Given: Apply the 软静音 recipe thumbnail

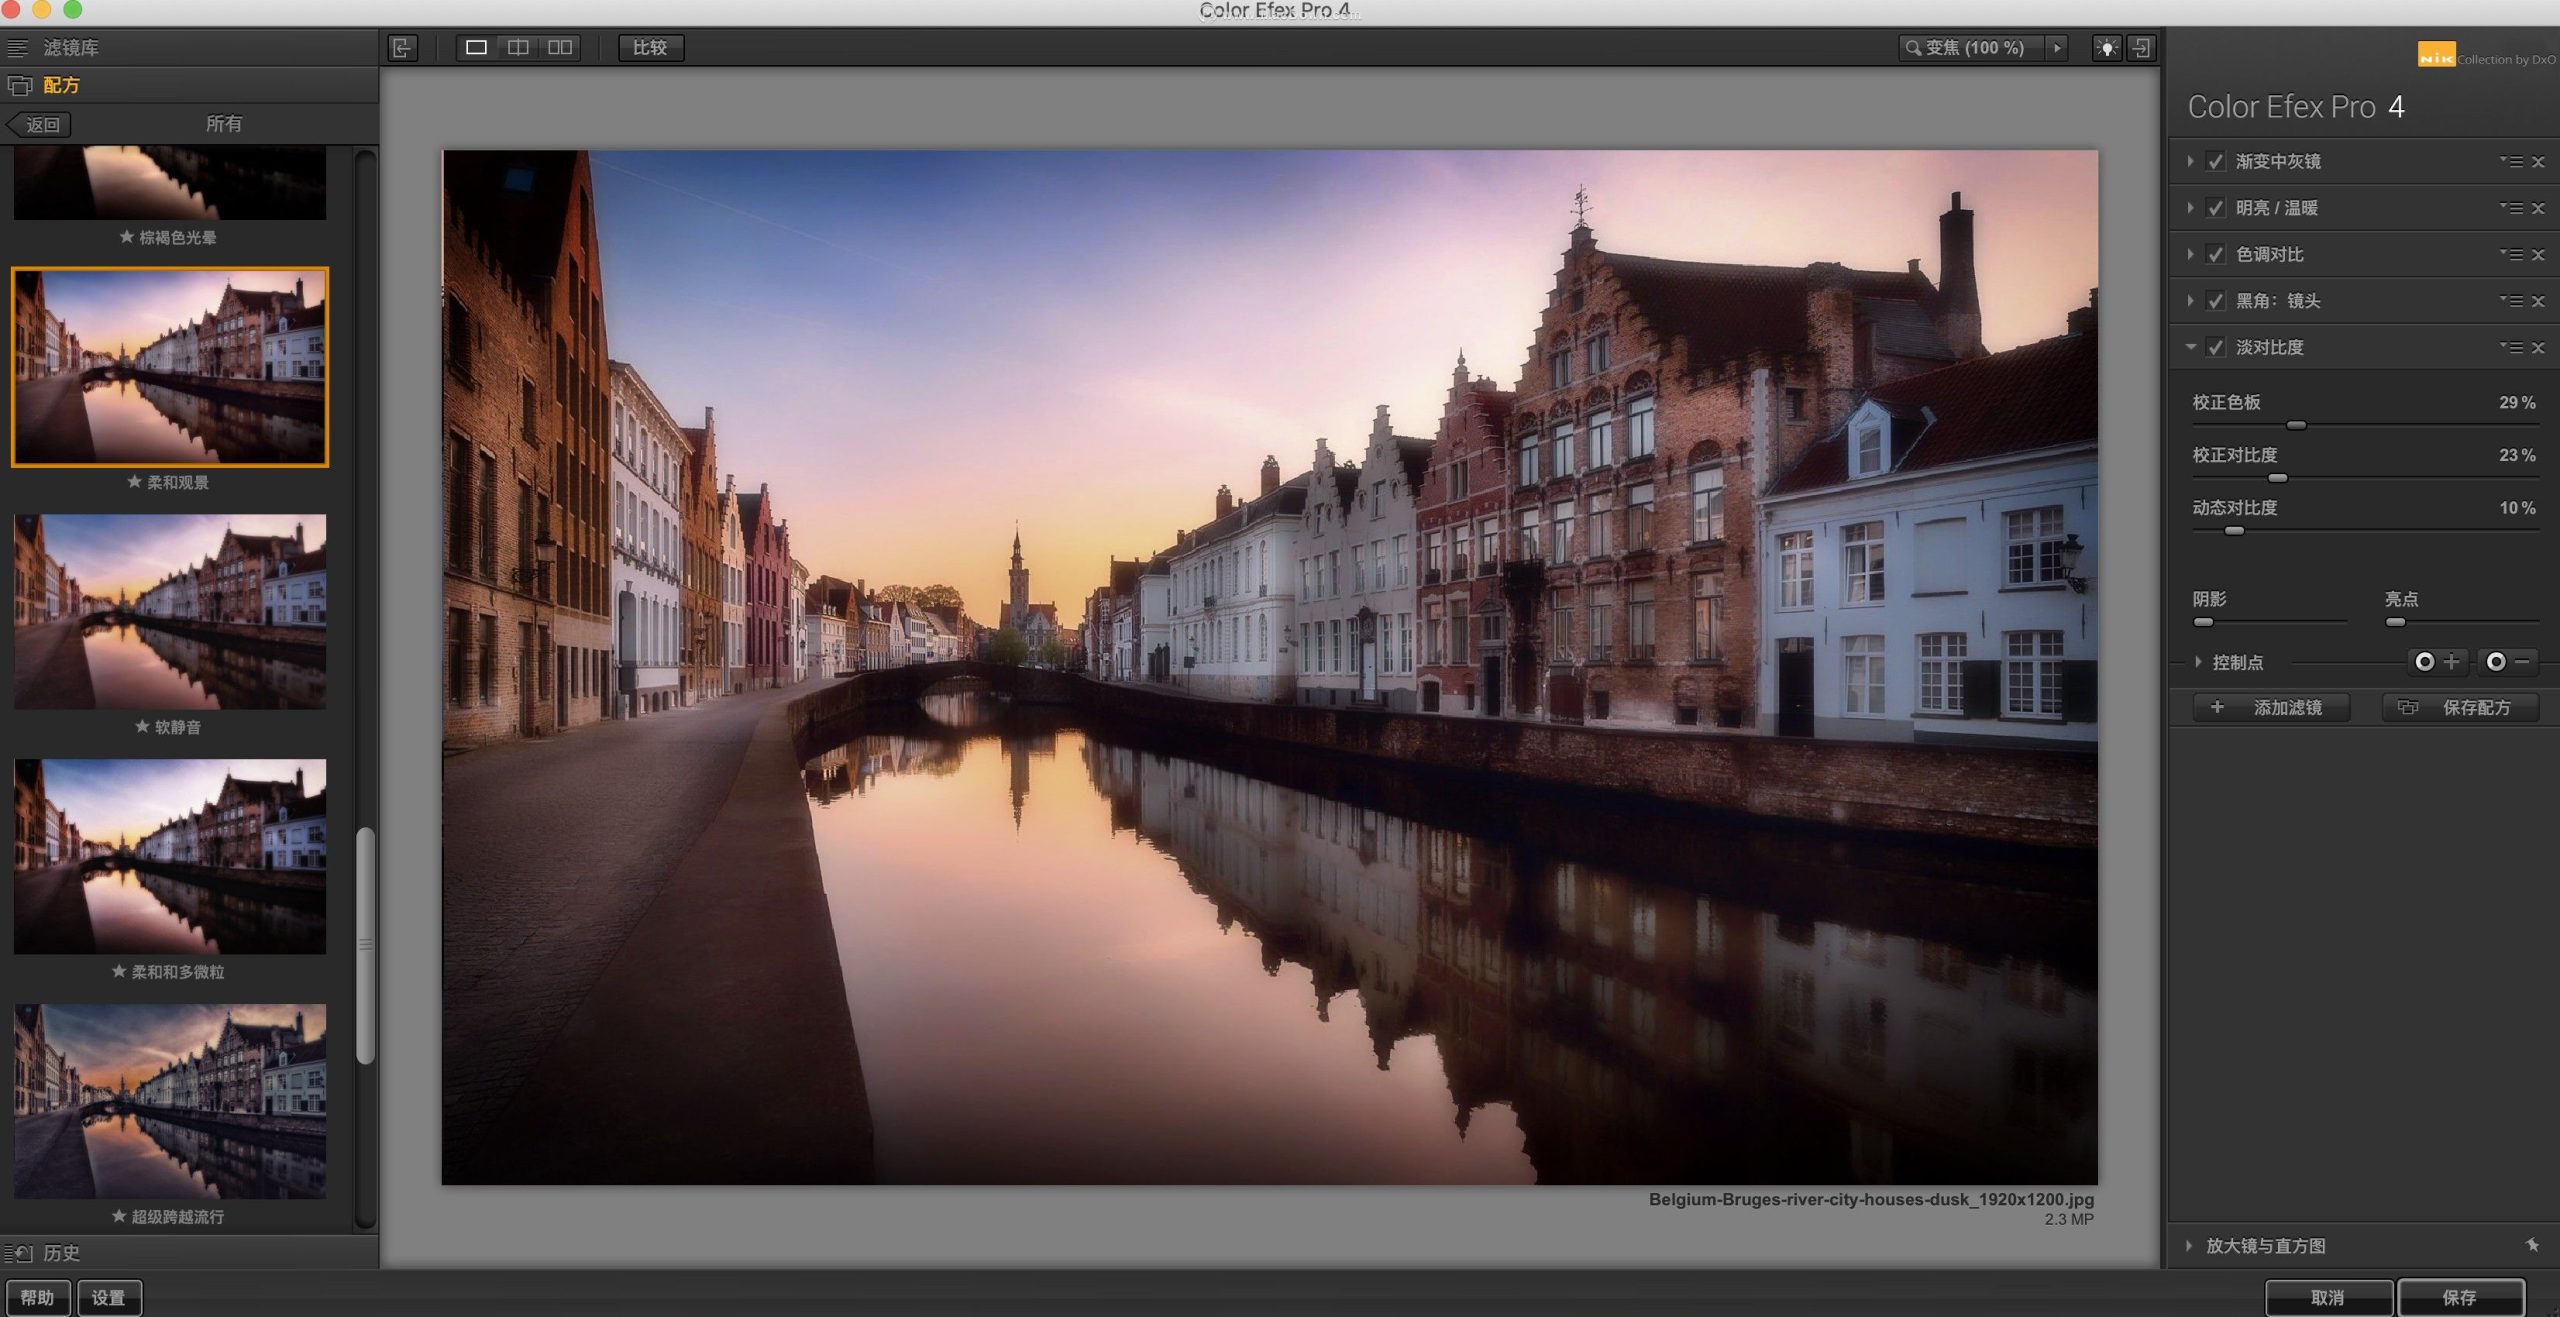Looking at the screenshot, I should [170, 612].
